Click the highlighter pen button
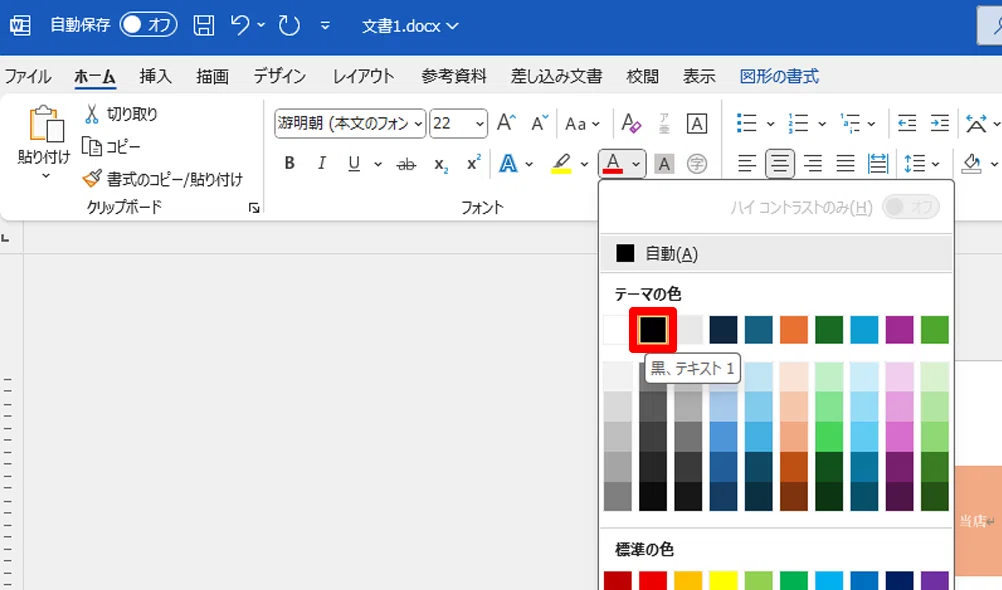This screenshot has width=1002, height=590. click(x=561, y=164)
